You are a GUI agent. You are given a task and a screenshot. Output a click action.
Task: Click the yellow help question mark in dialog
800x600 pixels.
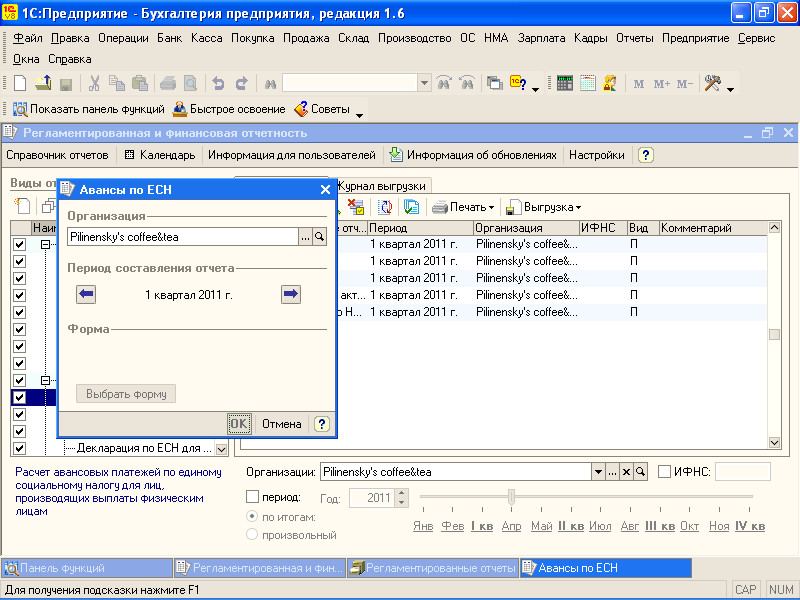[x=321, y=424]
